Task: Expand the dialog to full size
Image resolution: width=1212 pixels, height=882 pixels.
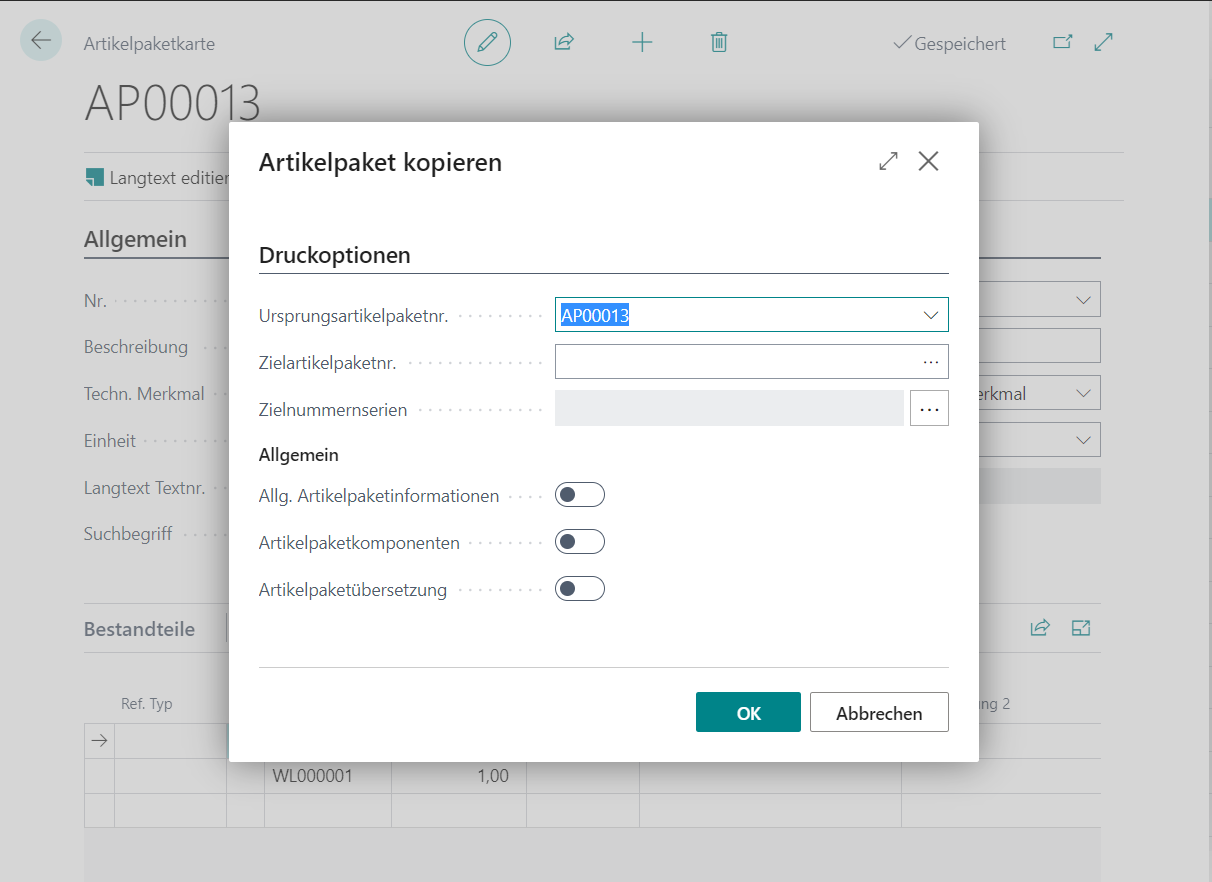Action: click(x=888, y=161)
